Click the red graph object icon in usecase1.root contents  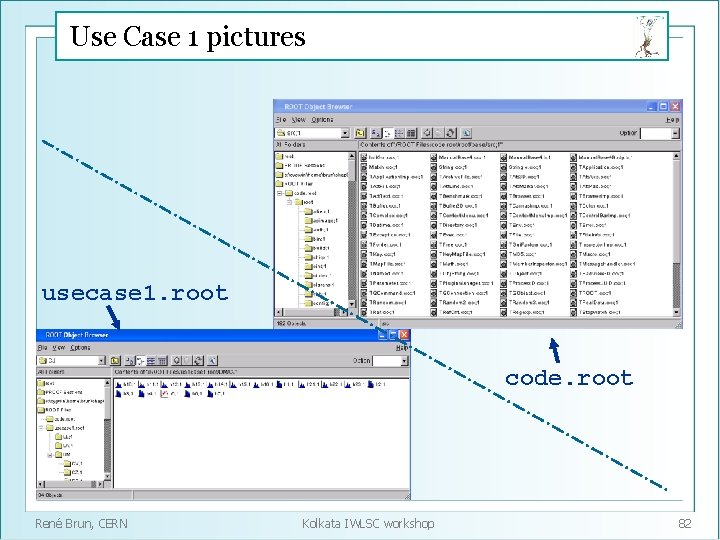click(164, 394)
